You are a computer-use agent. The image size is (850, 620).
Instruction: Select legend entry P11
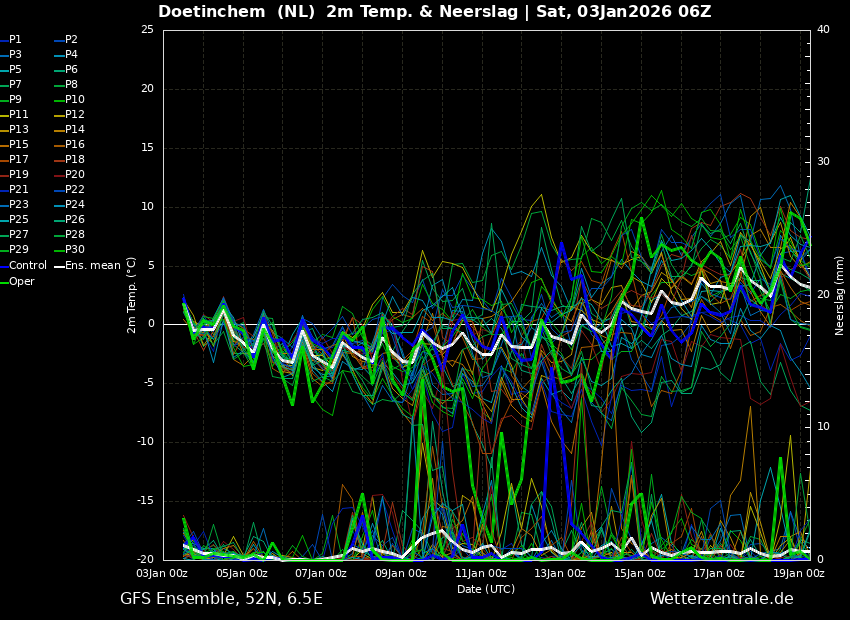pyautogui.click(x=14, y=114)
